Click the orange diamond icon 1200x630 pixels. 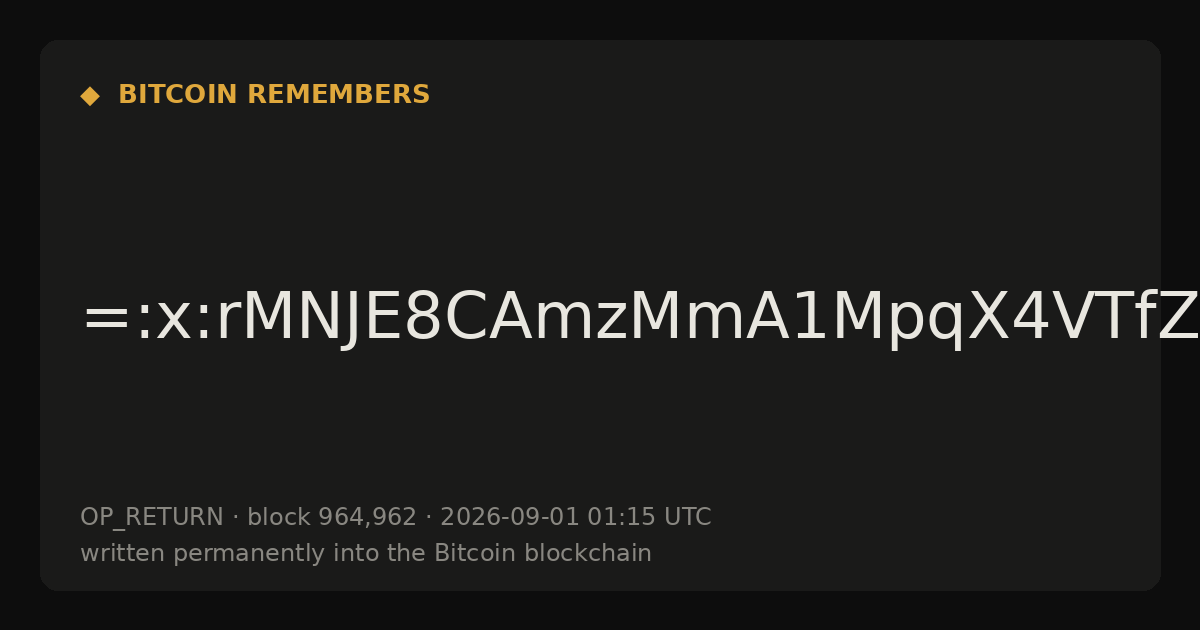tap(90, 96)
